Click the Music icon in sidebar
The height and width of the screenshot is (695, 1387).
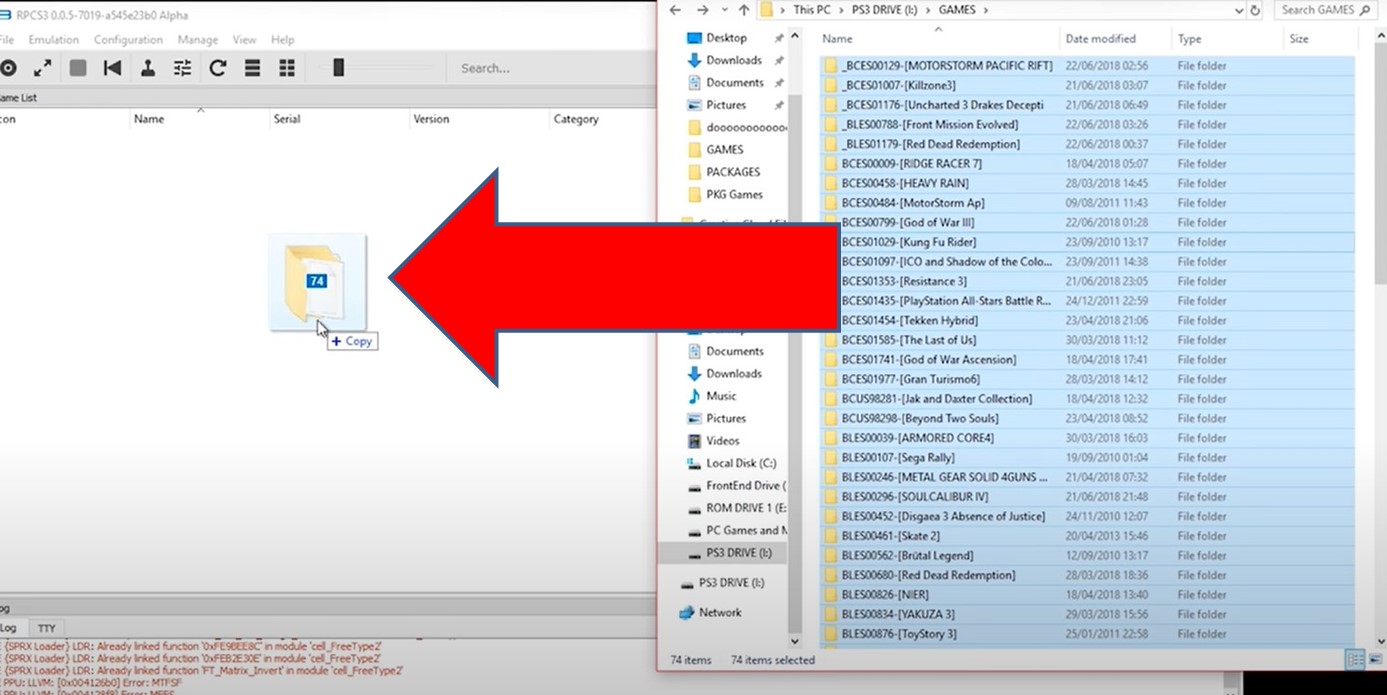tap(694, 396)
